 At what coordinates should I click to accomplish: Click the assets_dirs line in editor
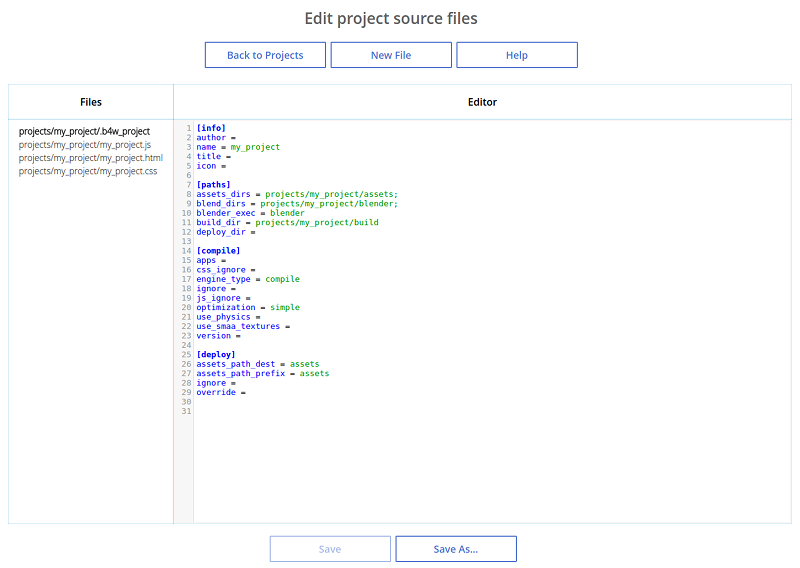297,194
